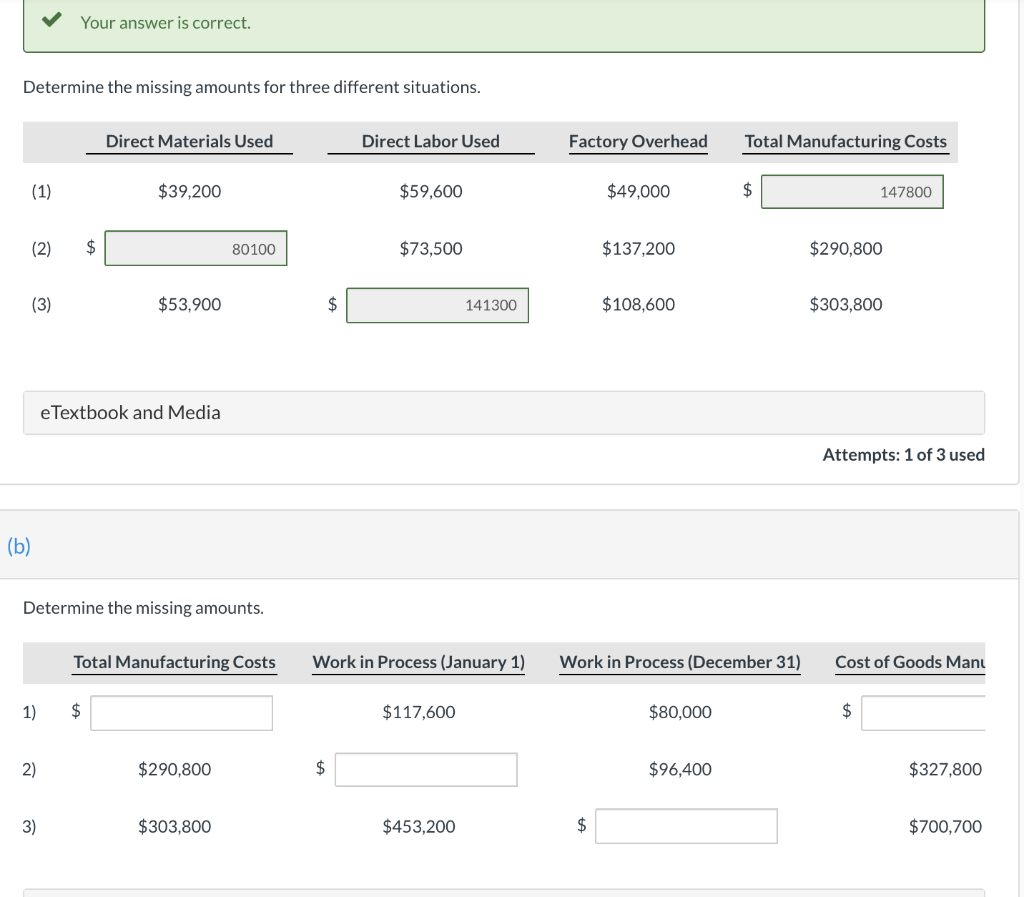
Task: Click 'Total Manufacturing Costs' header in second table
Action: [x=174, y=662]
